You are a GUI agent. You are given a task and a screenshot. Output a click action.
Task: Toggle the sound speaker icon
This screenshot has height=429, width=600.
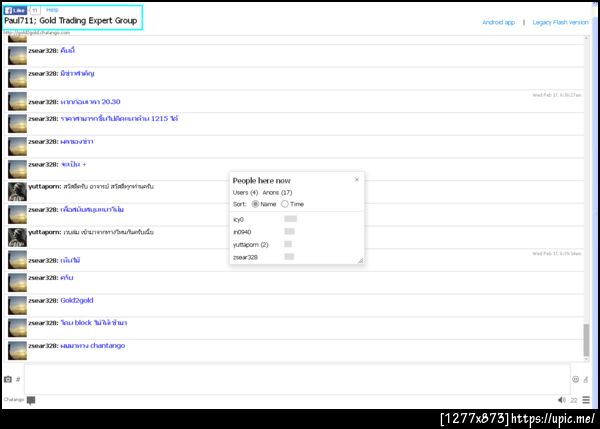click(561, 400)
